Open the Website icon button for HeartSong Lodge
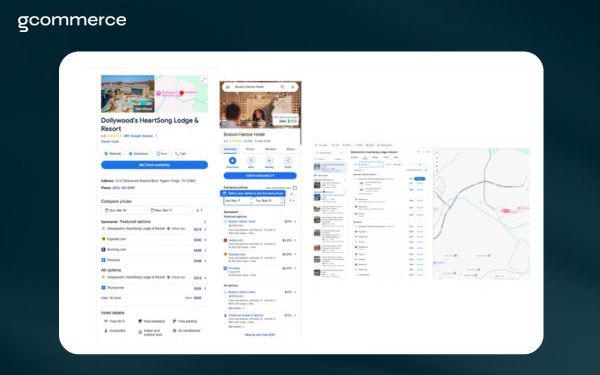The height and width of the screenshot is (375, 600). [x=112, y=153]
